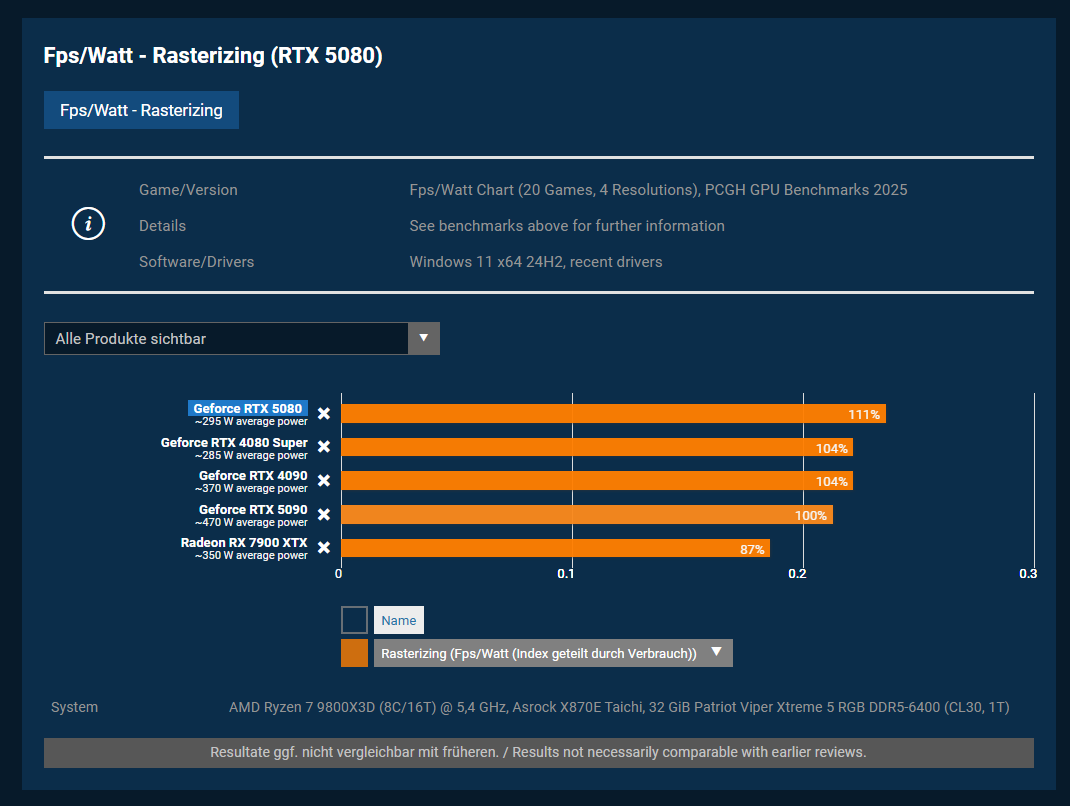1070x806 pixels.
Task: Click the Software/Drivers label
Action: pos(197,262)
